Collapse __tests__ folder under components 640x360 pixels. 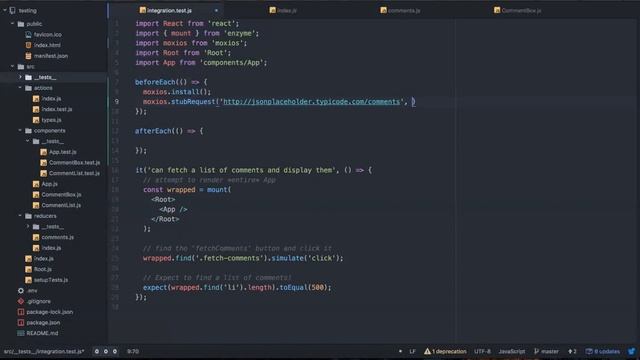(x=28, y=141)
